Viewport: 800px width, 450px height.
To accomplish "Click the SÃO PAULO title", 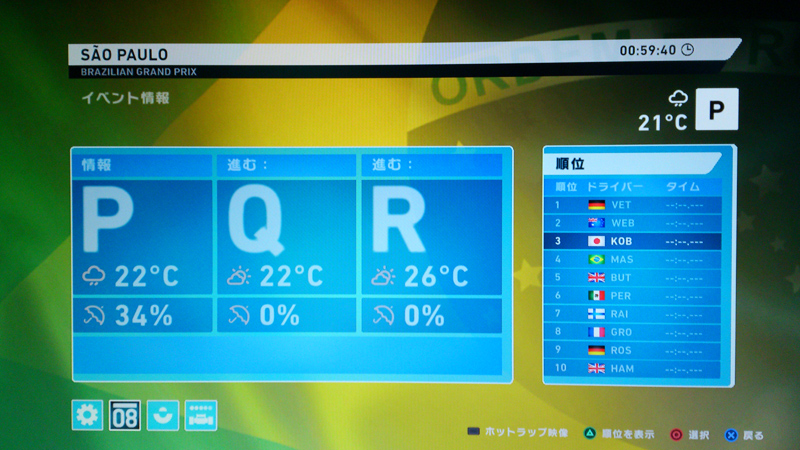I will pos(124,54).
